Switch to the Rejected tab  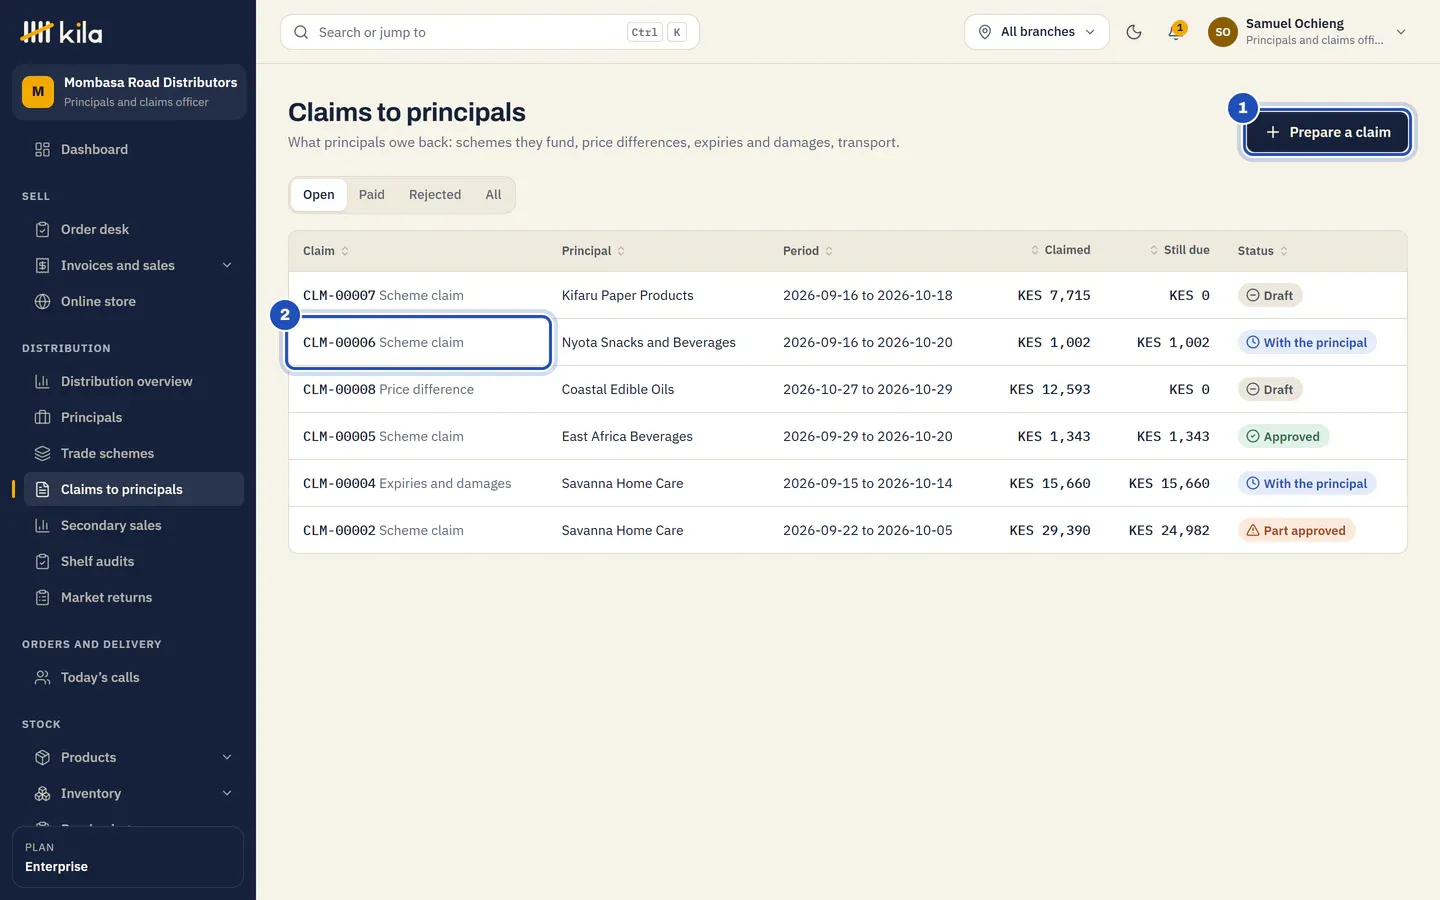coord(435,195)
